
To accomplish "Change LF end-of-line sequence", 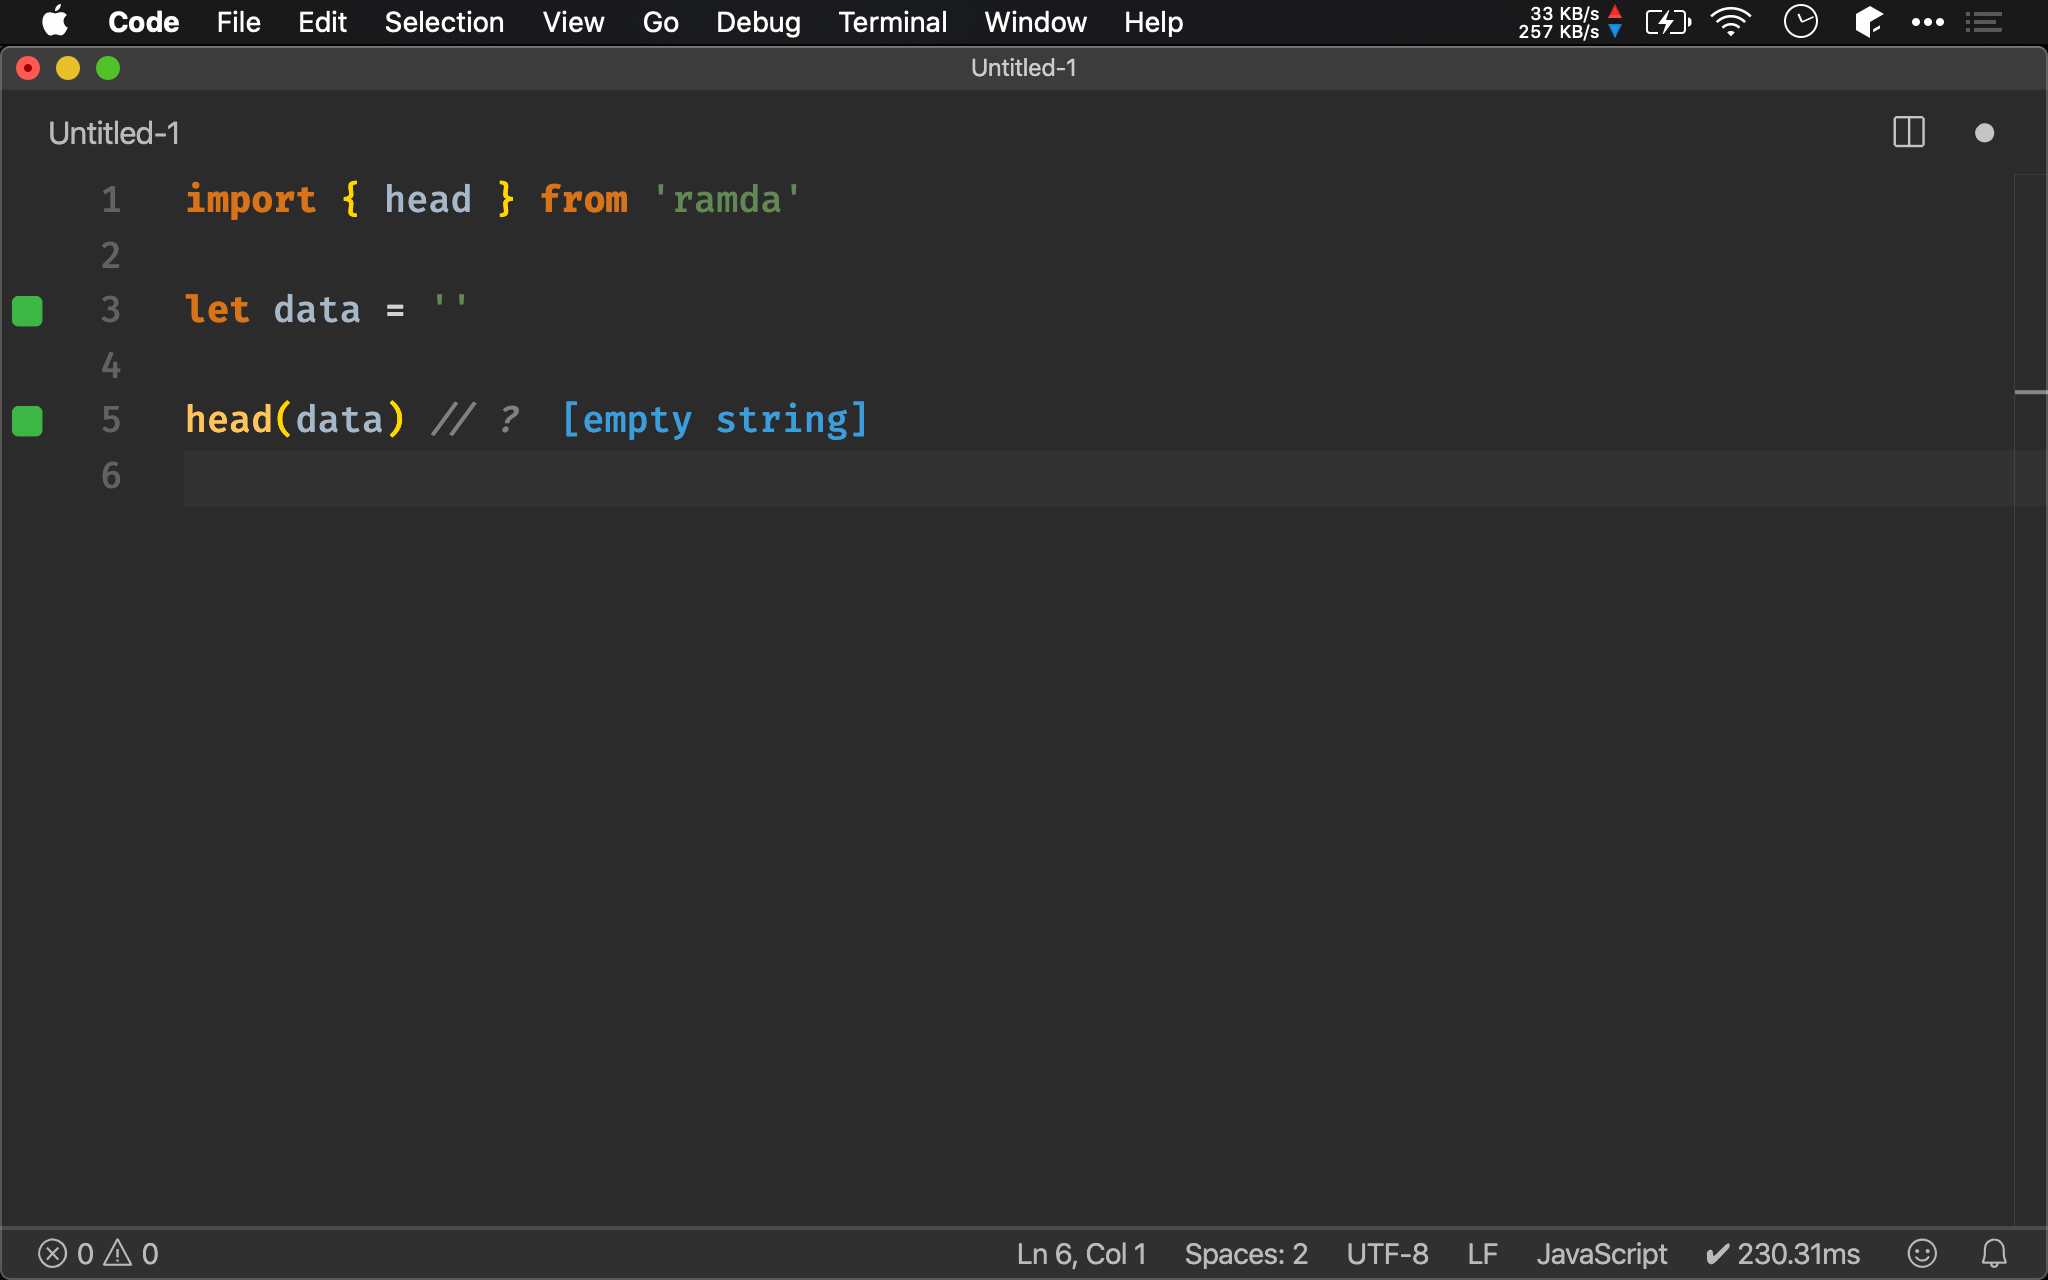I will tap(1482, 1254).
